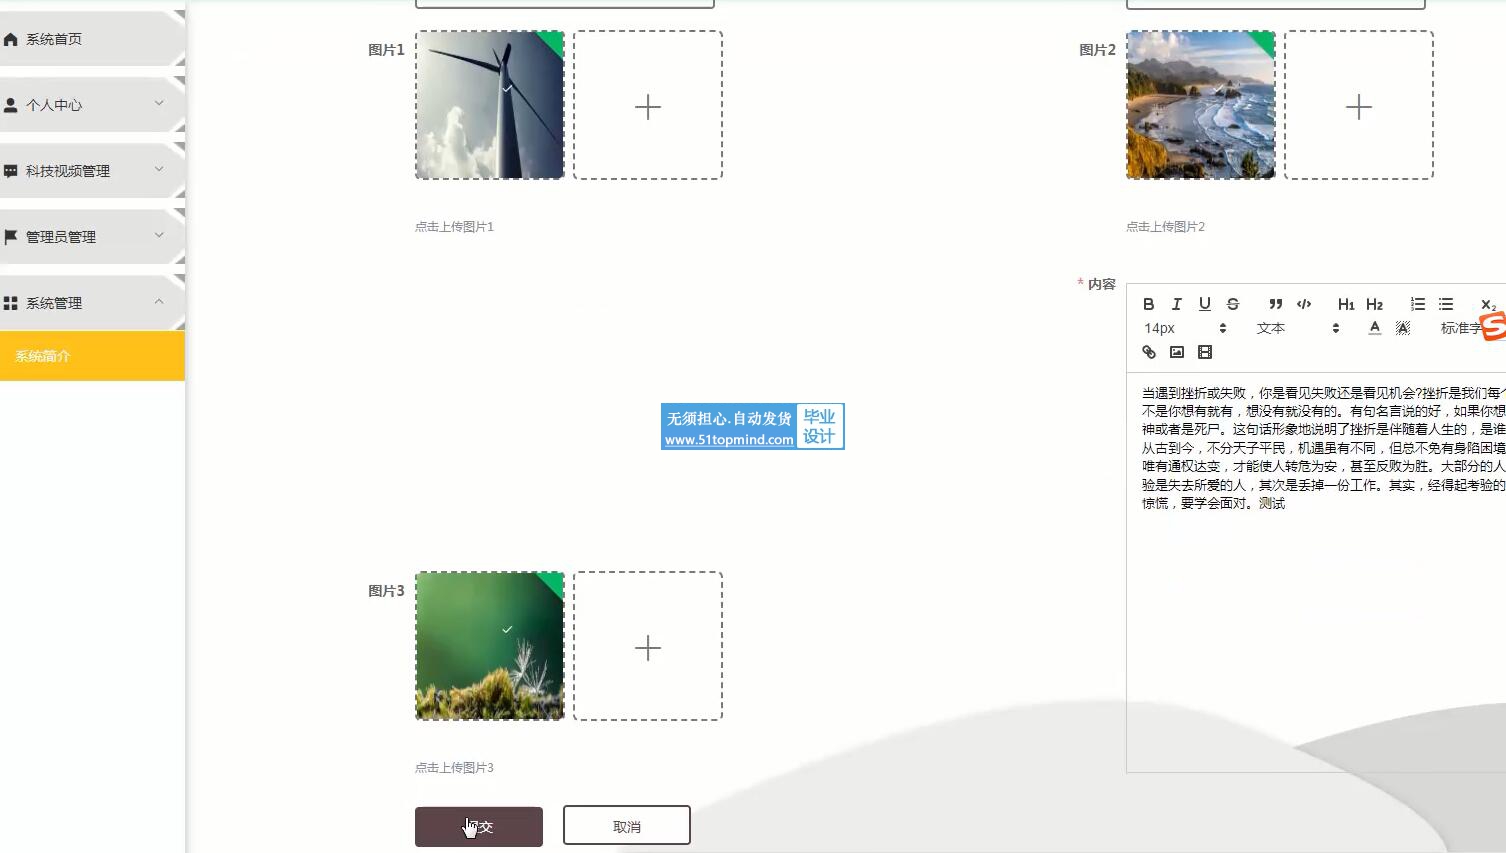Insert an image into the editor
The width and height of the screenshot is (1506, 853).
(1177, 352)
